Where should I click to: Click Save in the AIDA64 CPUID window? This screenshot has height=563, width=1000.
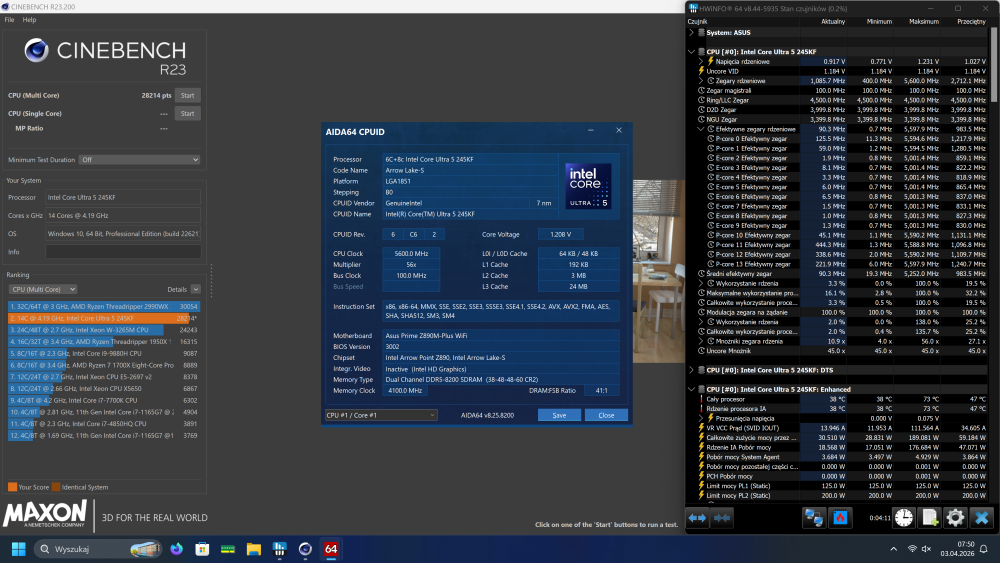click(x=559, y=415)
